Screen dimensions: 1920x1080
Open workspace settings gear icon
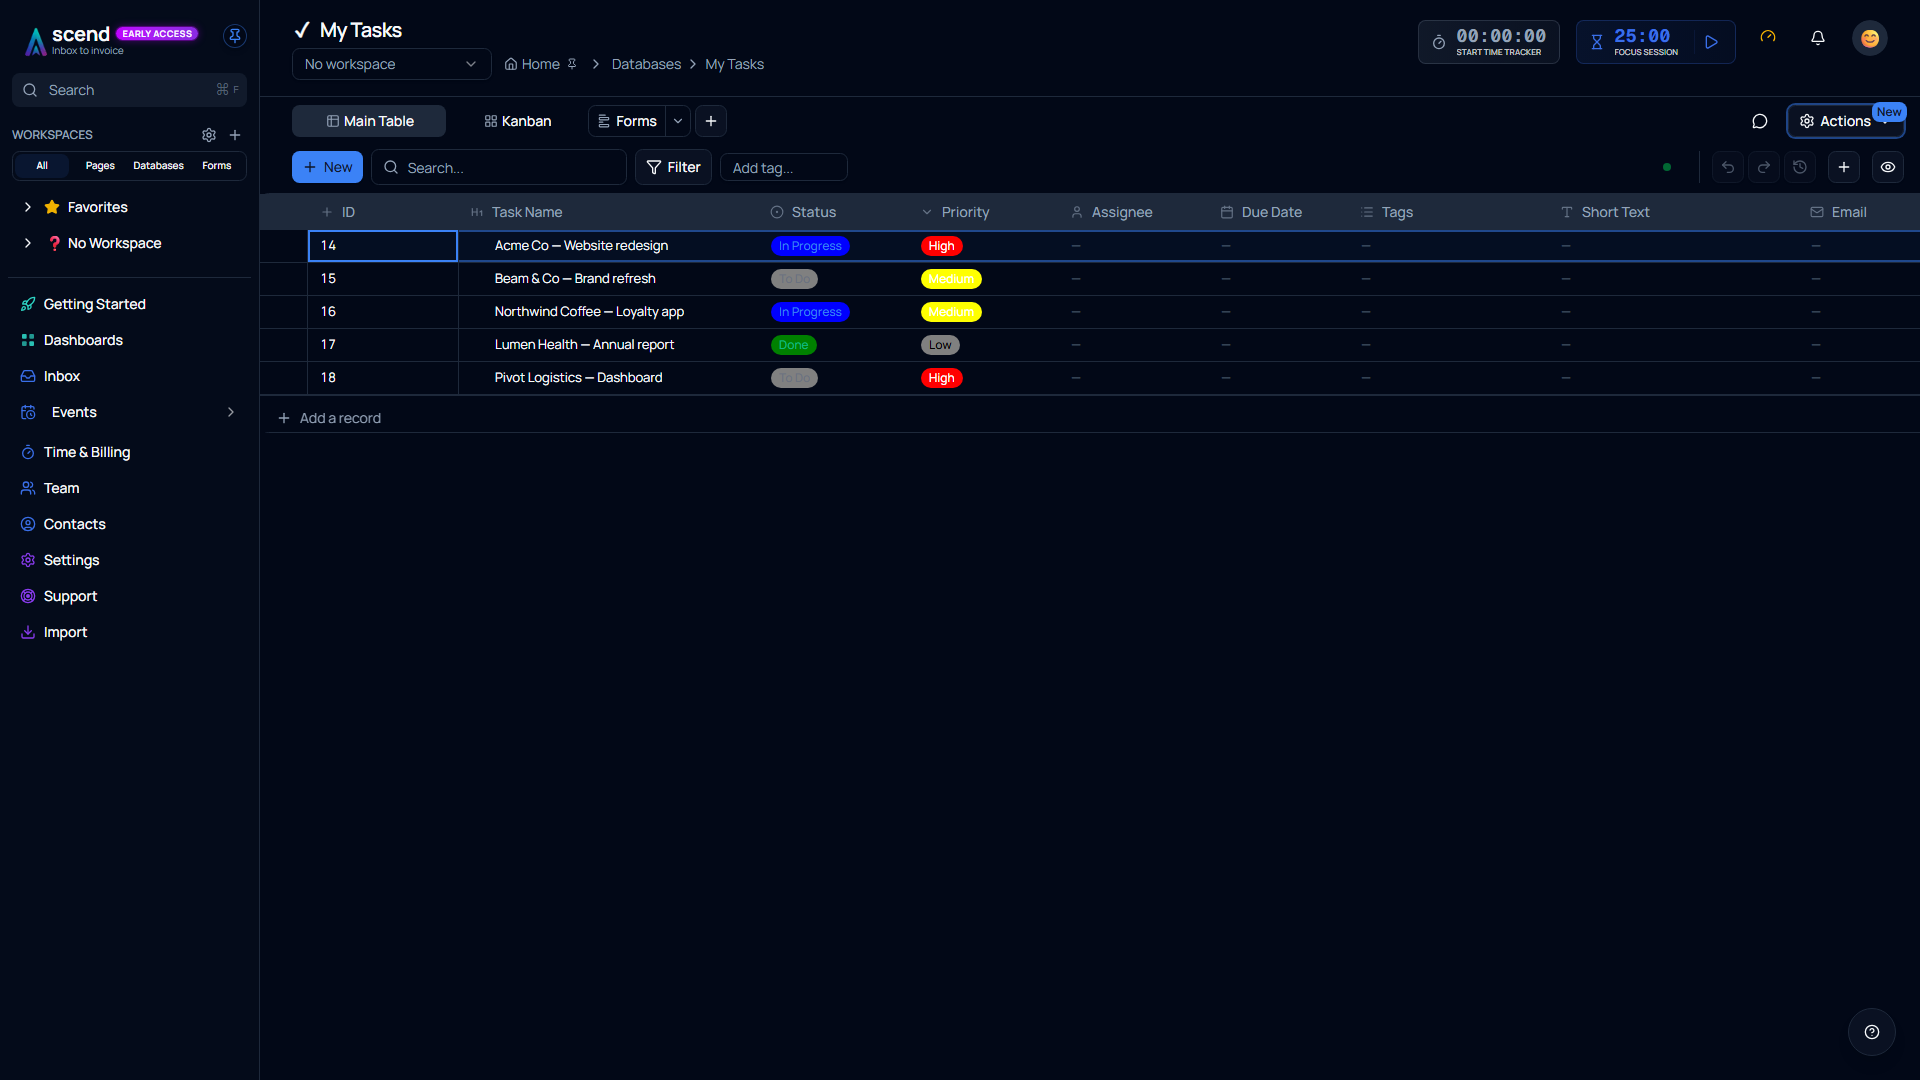click(209, 135)
